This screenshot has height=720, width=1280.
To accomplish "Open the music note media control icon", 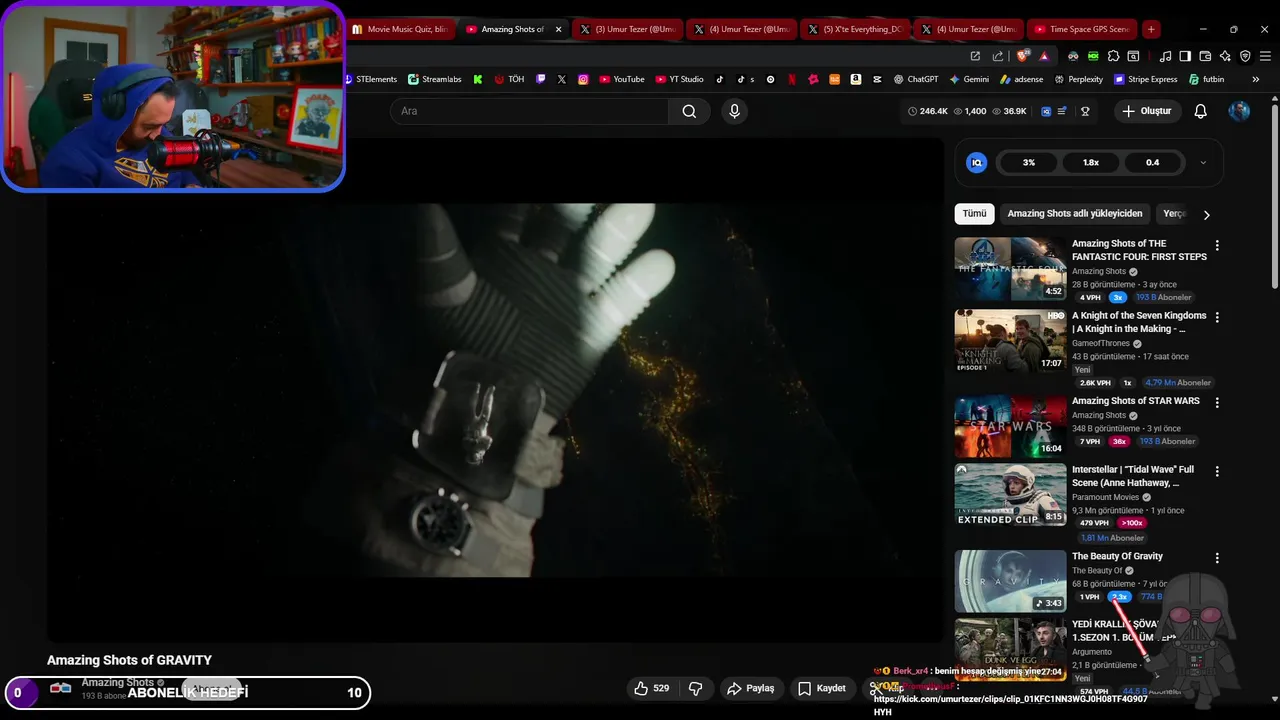I will (1165, 56).
